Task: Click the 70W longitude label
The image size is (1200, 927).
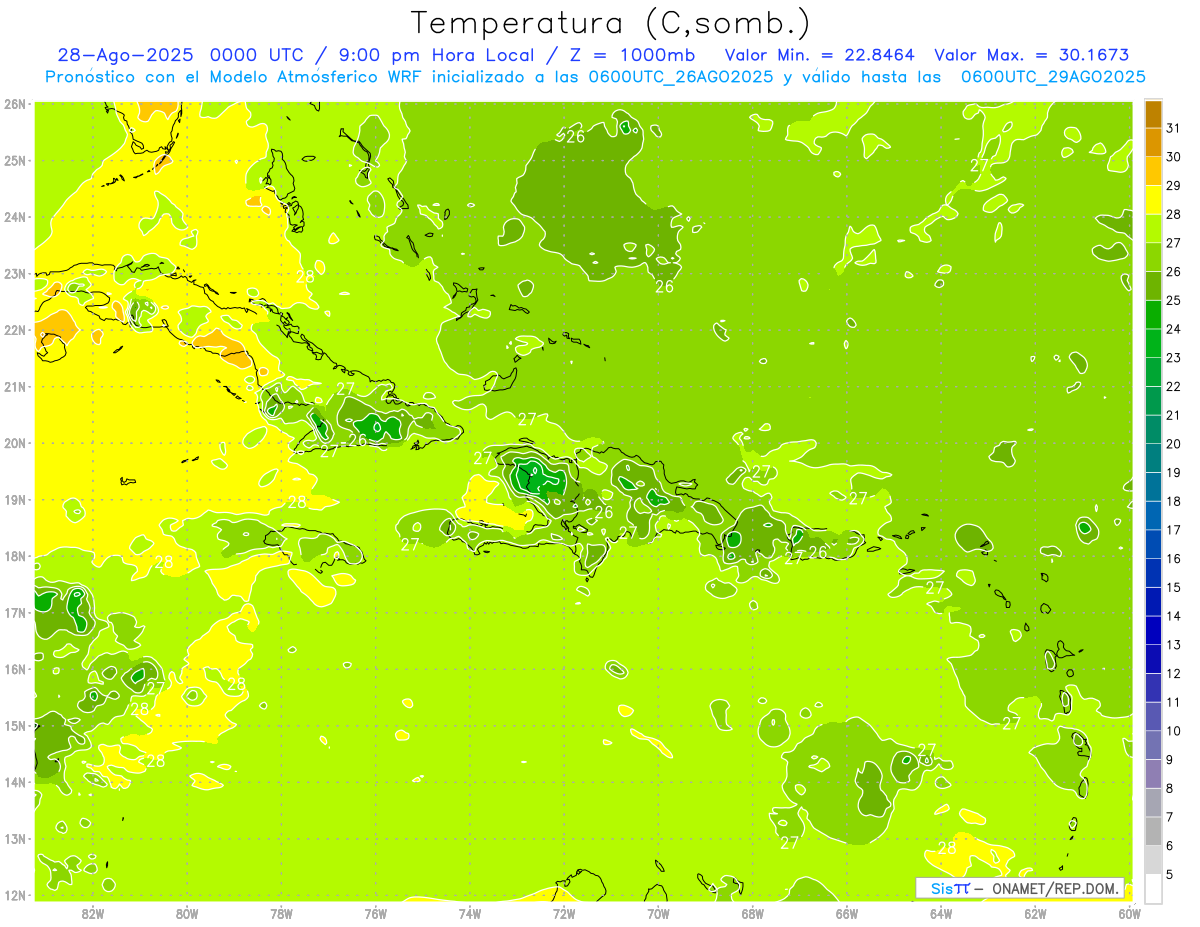Action: click(x=658, y=913)
